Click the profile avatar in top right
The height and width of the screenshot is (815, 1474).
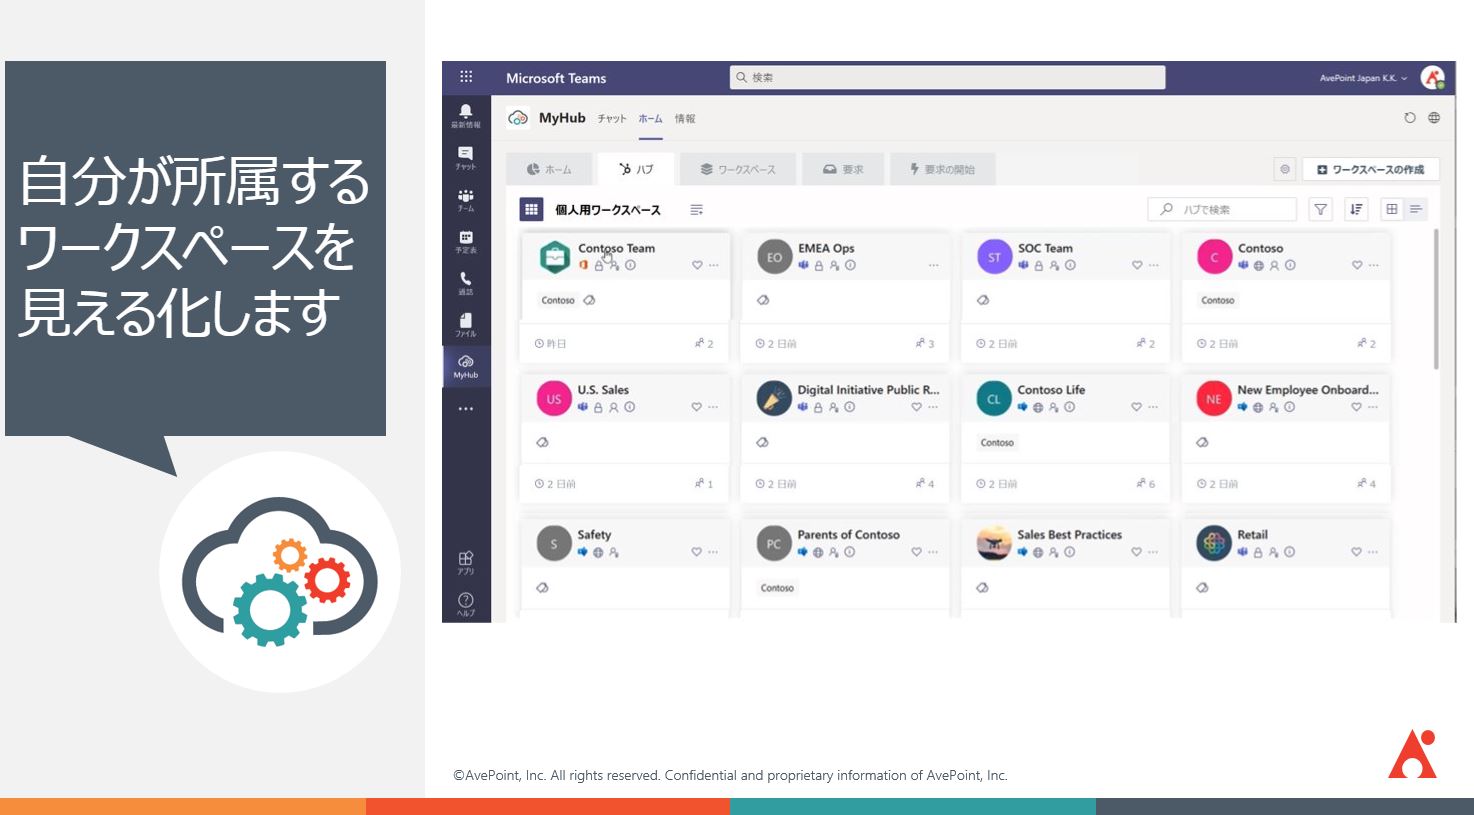(1432, 77)
